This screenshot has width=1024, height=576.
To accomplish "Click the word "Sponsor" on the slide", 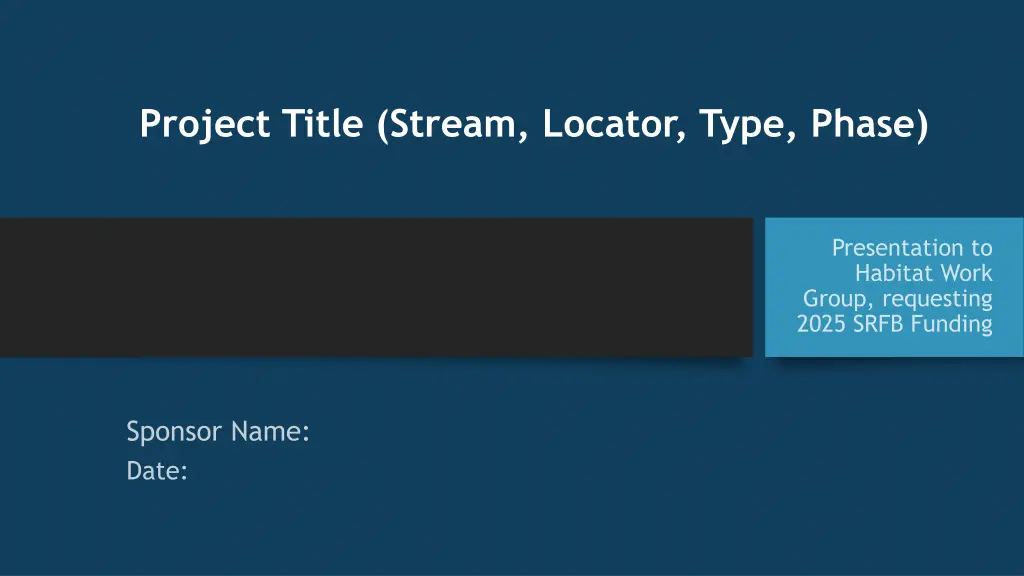I will point(174,432).
